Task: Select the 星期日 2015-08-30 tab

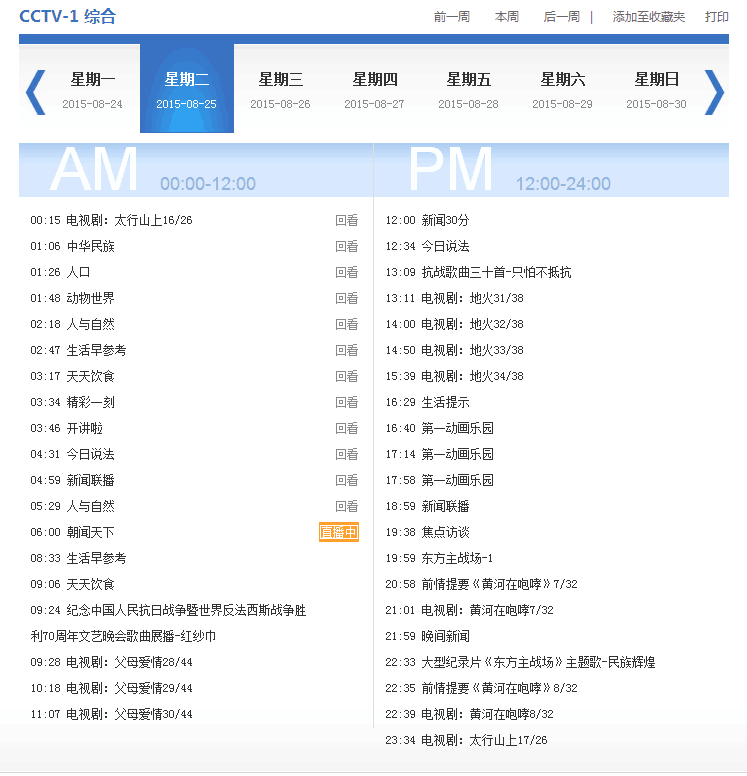Action: pyautogui.click(x=656, y=89)
